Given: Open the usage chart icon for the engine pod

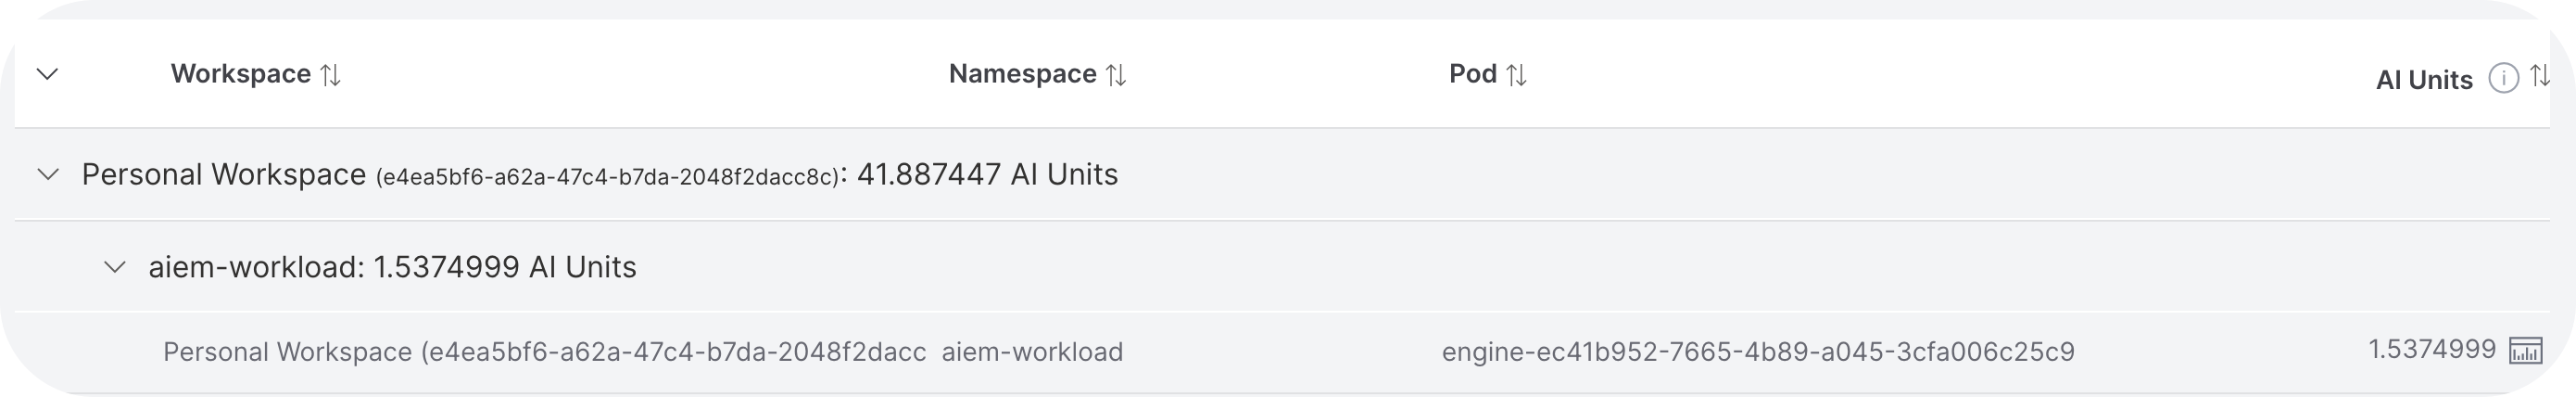Looking at the screenshot, I should click(2525, 351).
